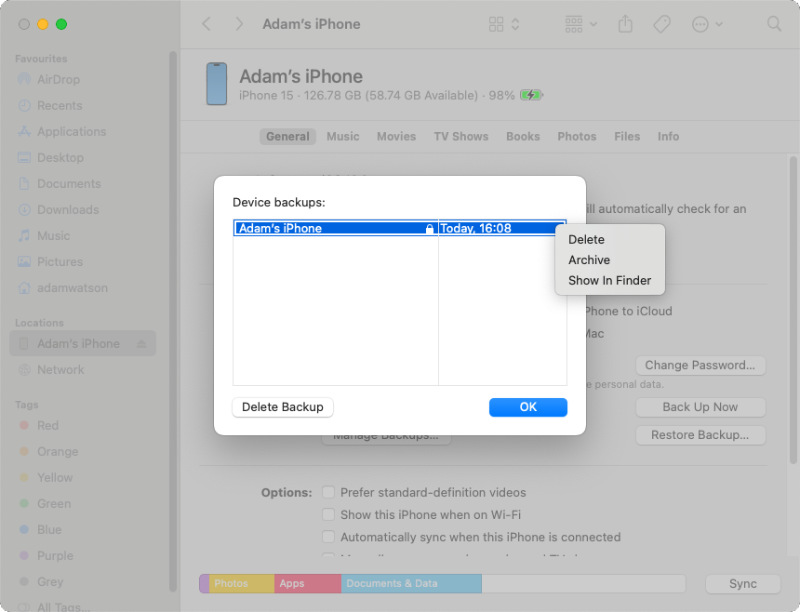Click the lock icon on backup row
Image resolution: width=800 pixels, height=612 pixels.
coord(430,228)
